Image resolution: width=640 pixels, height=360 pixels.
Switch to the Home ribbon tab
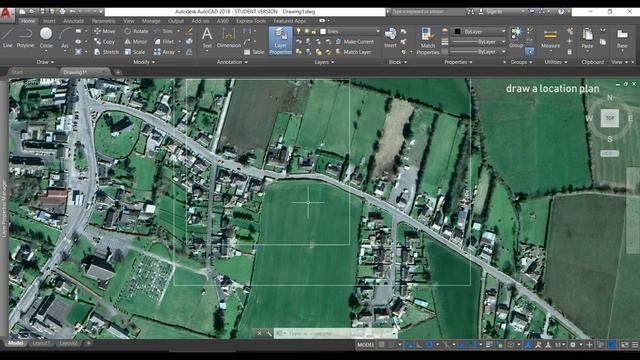pyautogui.click(x=28, y=21)
